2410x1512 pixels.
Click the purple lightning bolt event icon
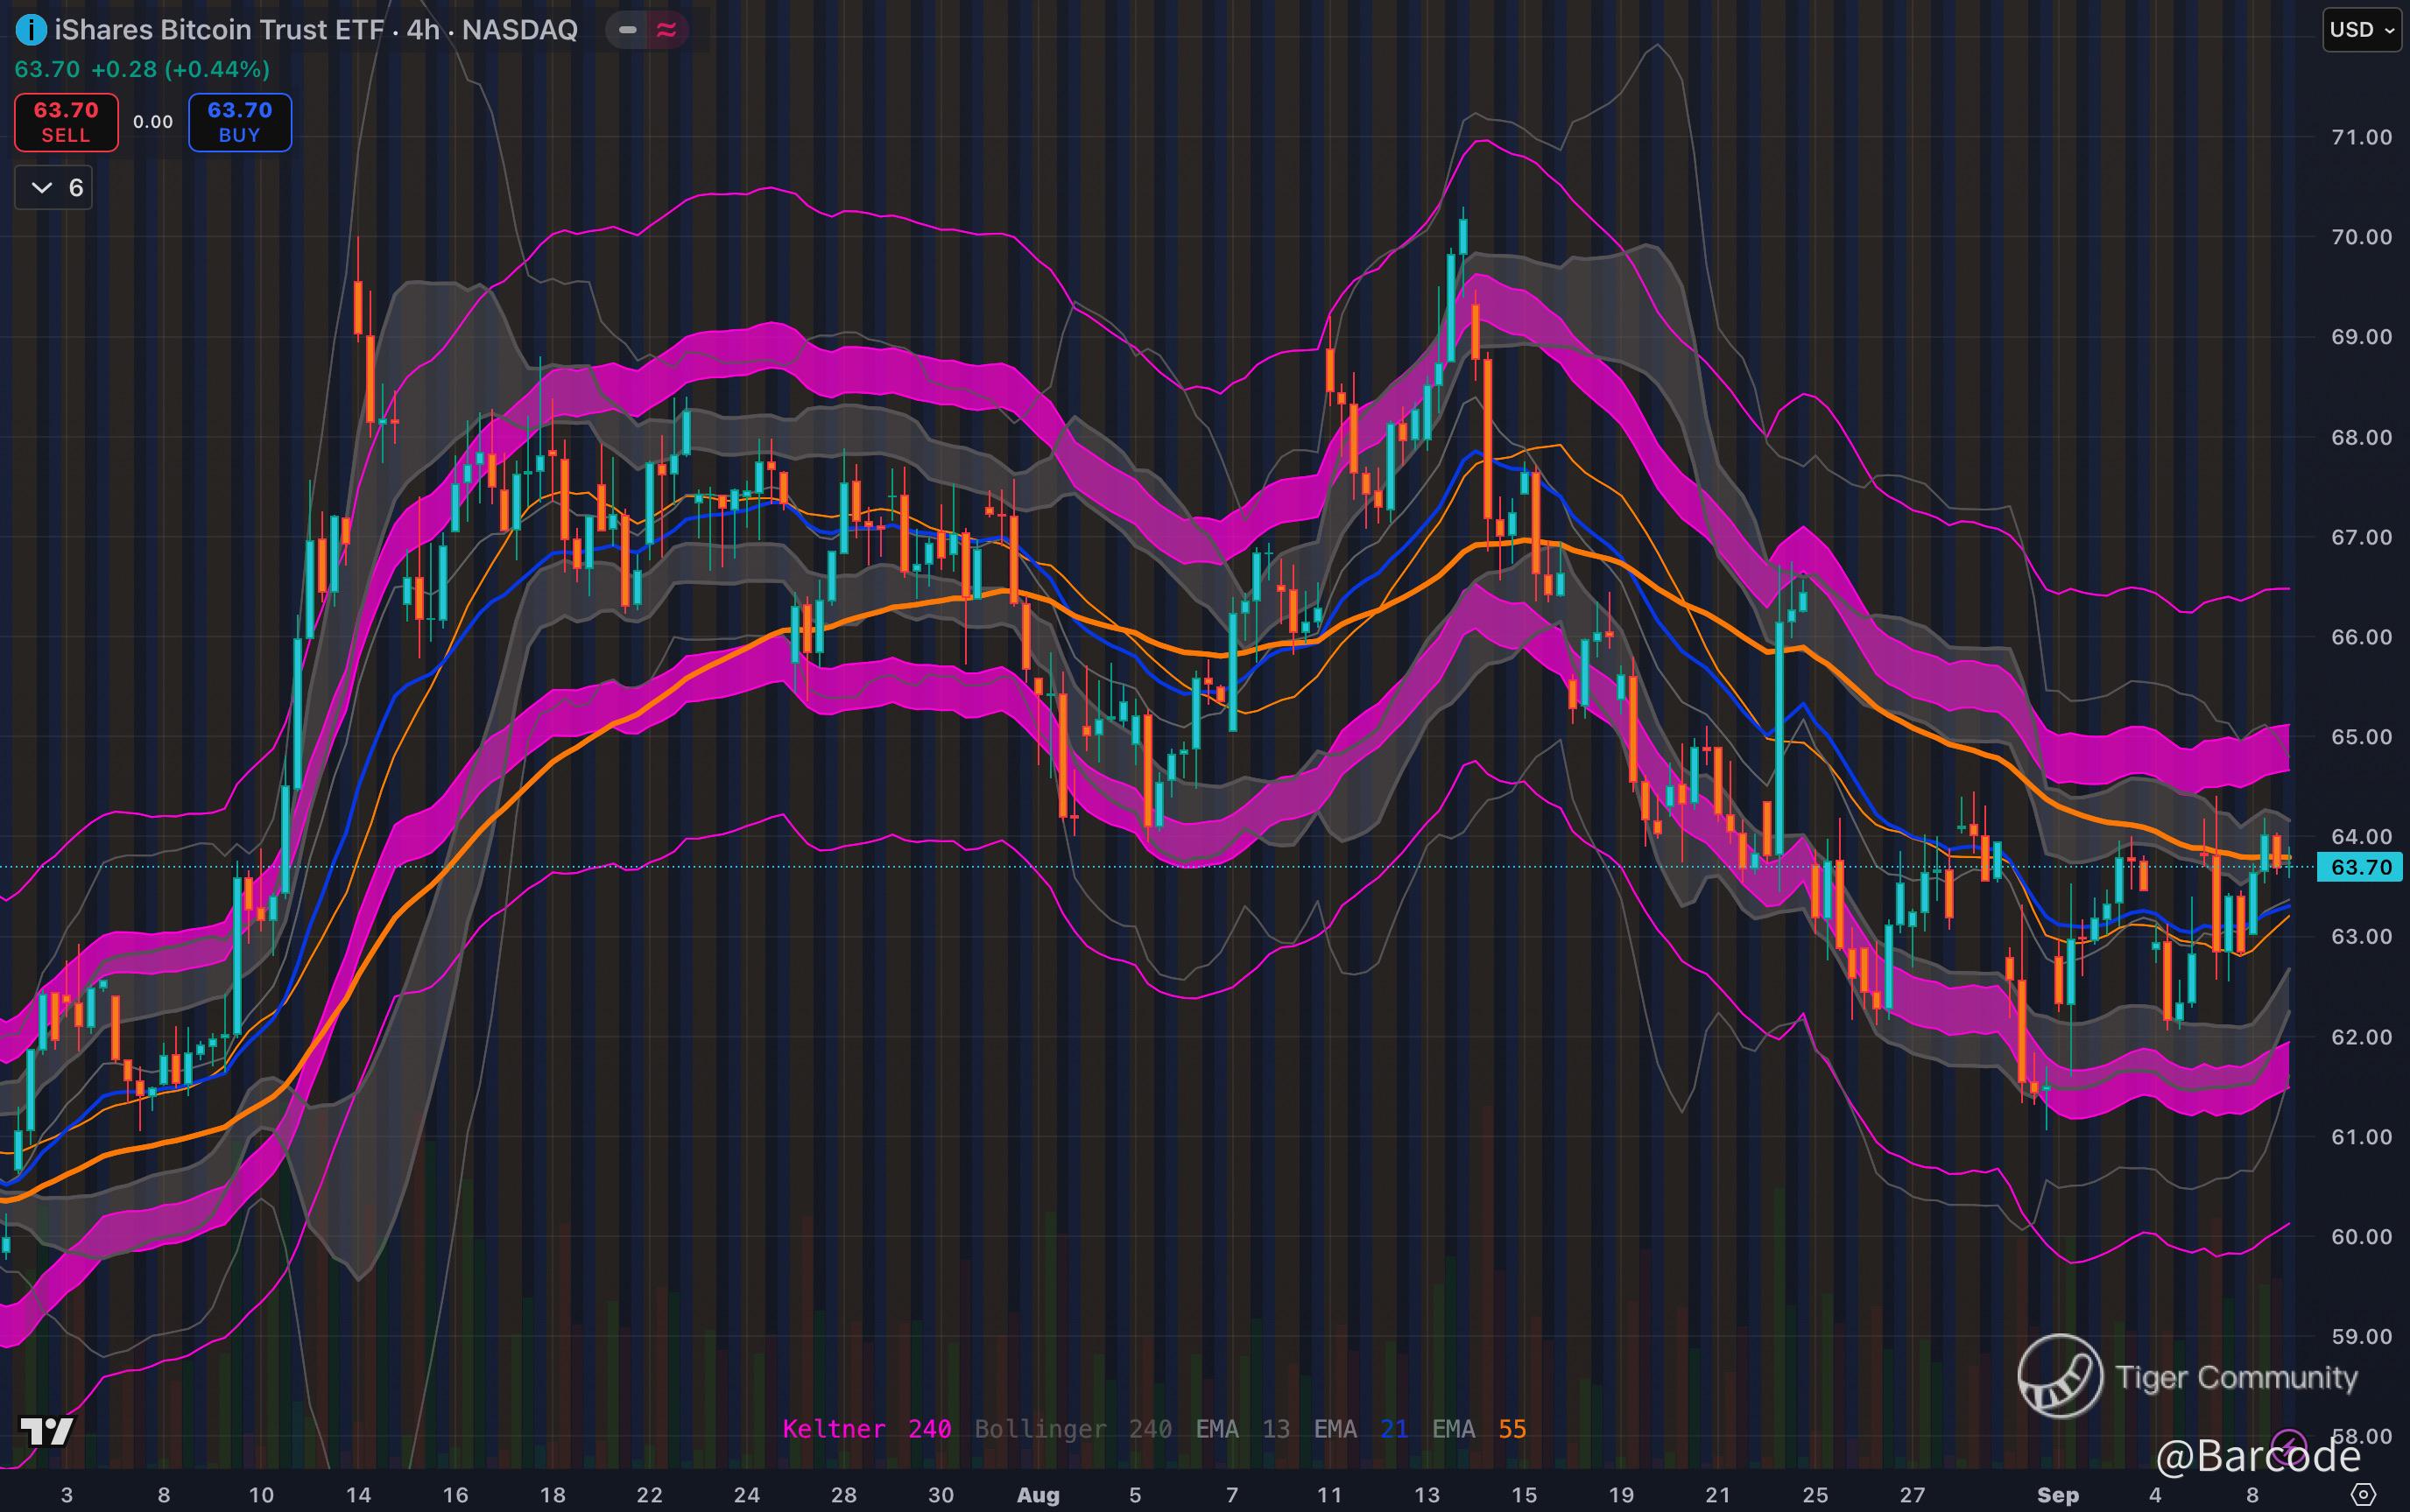coord(2289,1448)
